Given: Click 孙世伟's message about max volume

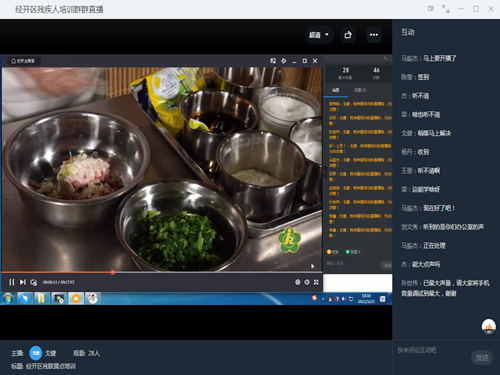Looking at the screenshot, I should (445, 288).
